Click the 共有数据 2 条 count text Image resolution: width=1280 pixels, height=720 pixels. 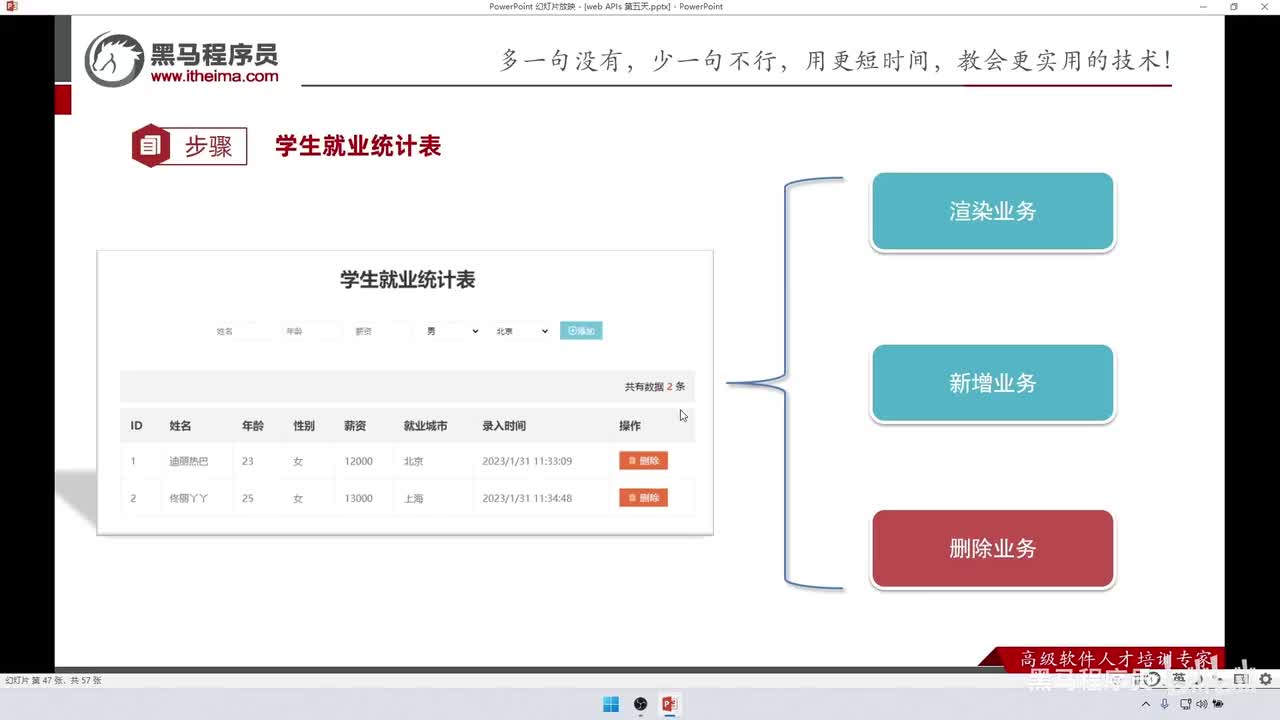655,387
